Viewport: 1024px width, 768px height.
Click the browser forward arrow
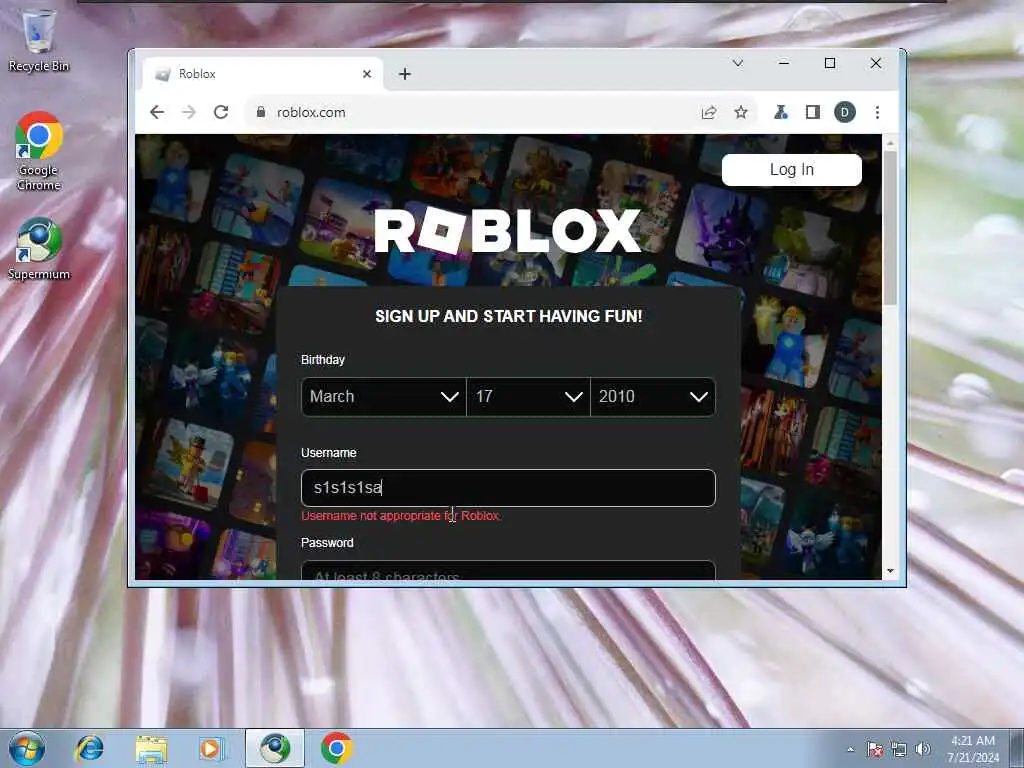click(x=189, y=112)
